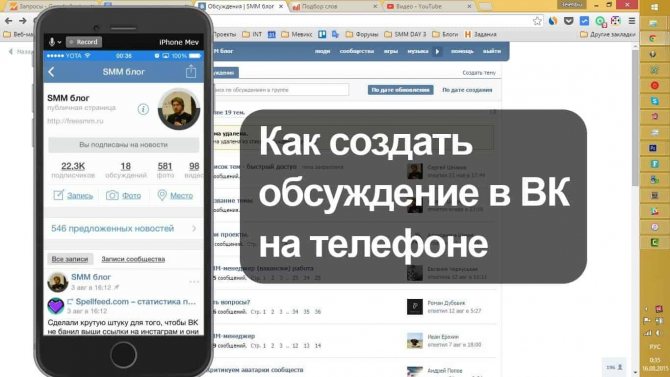
Task: Tap the Место location pin icon
Action: [162, 195]
